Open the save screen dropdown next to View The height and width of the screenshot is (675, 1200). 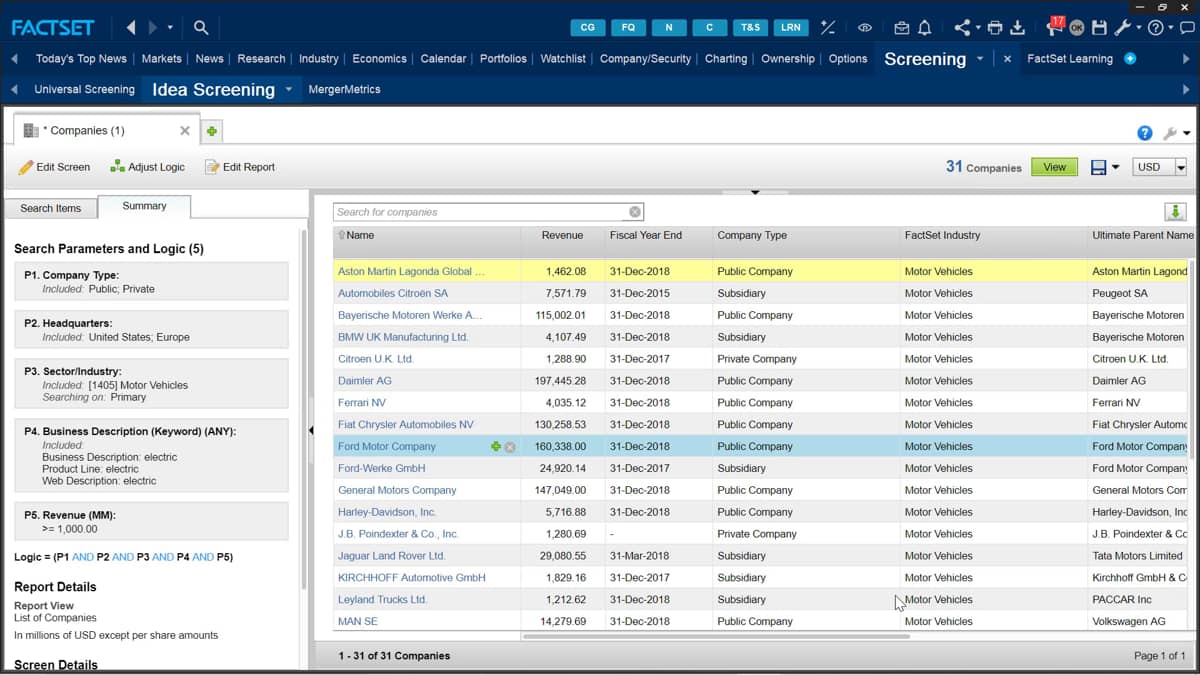(x=1116, y=167)
